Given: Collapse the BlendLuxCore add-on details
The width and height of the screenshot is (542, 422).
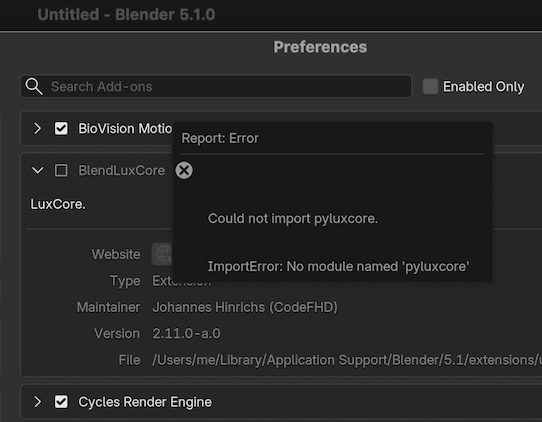Looking at the screenshot, I should click(37, 170).
